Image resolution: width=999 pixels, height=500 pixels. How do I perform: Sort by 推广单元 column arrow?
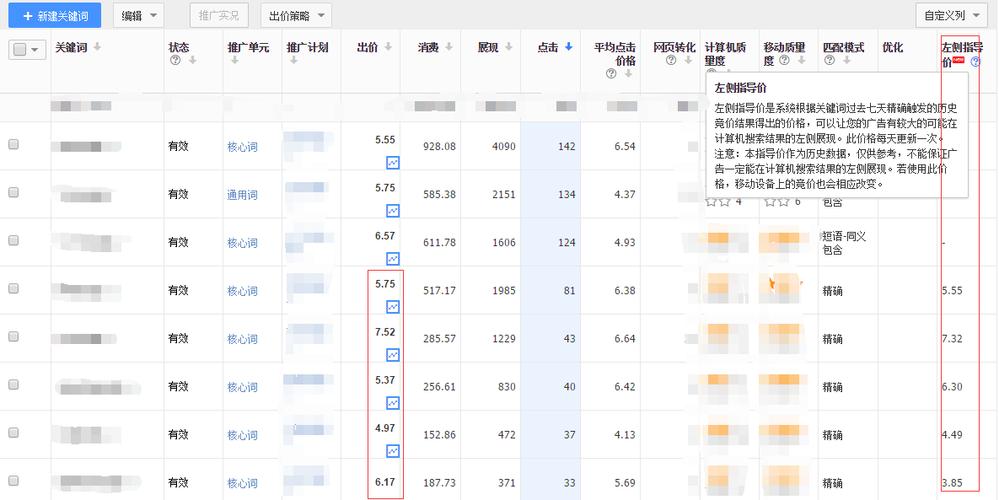click(x=234, y=61)
